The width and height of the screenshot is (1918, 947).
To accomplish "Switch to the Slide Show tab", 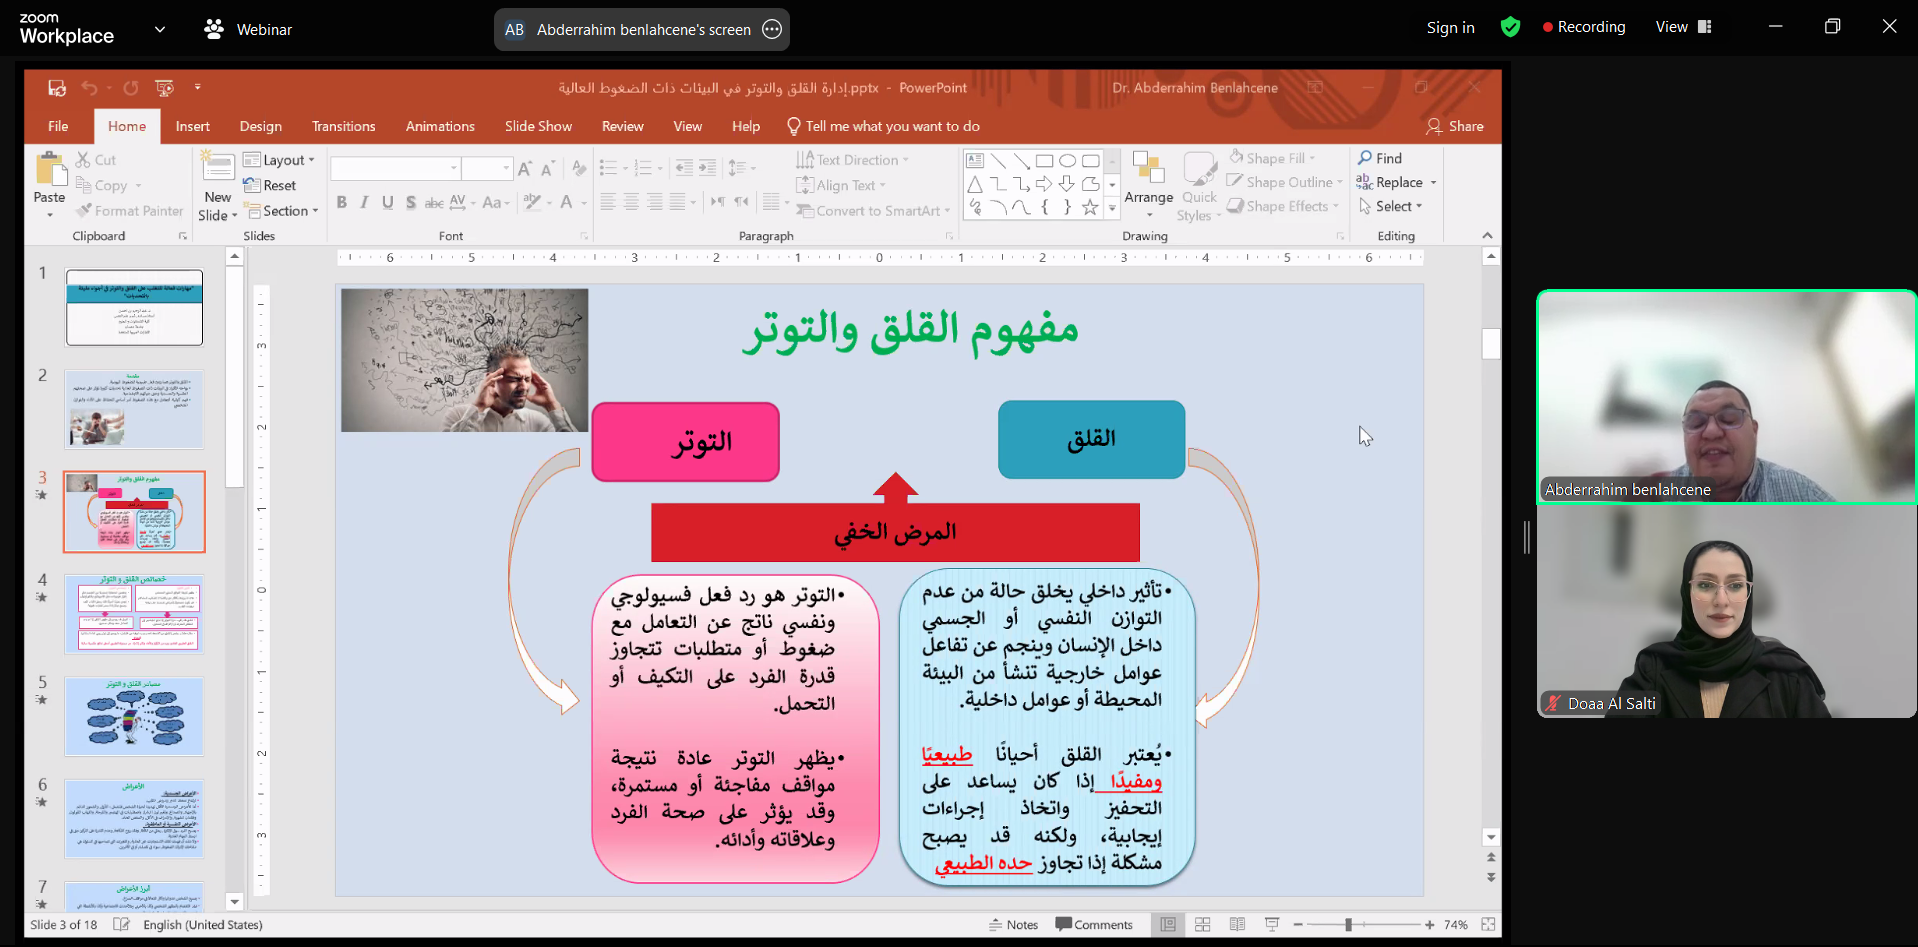I will [538, 126].
